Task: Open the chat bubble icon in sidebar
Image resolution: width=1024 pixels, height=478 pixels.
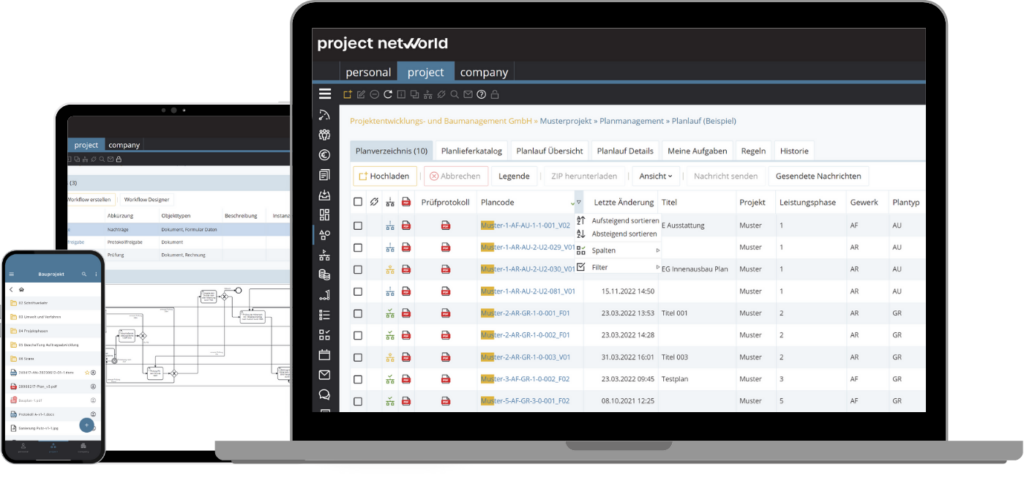Action: click(x=325, y=394)
